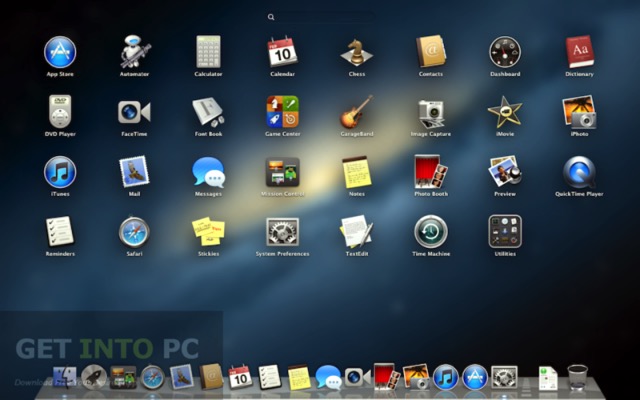
Task: Launch Photo Booth from the Launchpad grid
Action: (431, 171)
